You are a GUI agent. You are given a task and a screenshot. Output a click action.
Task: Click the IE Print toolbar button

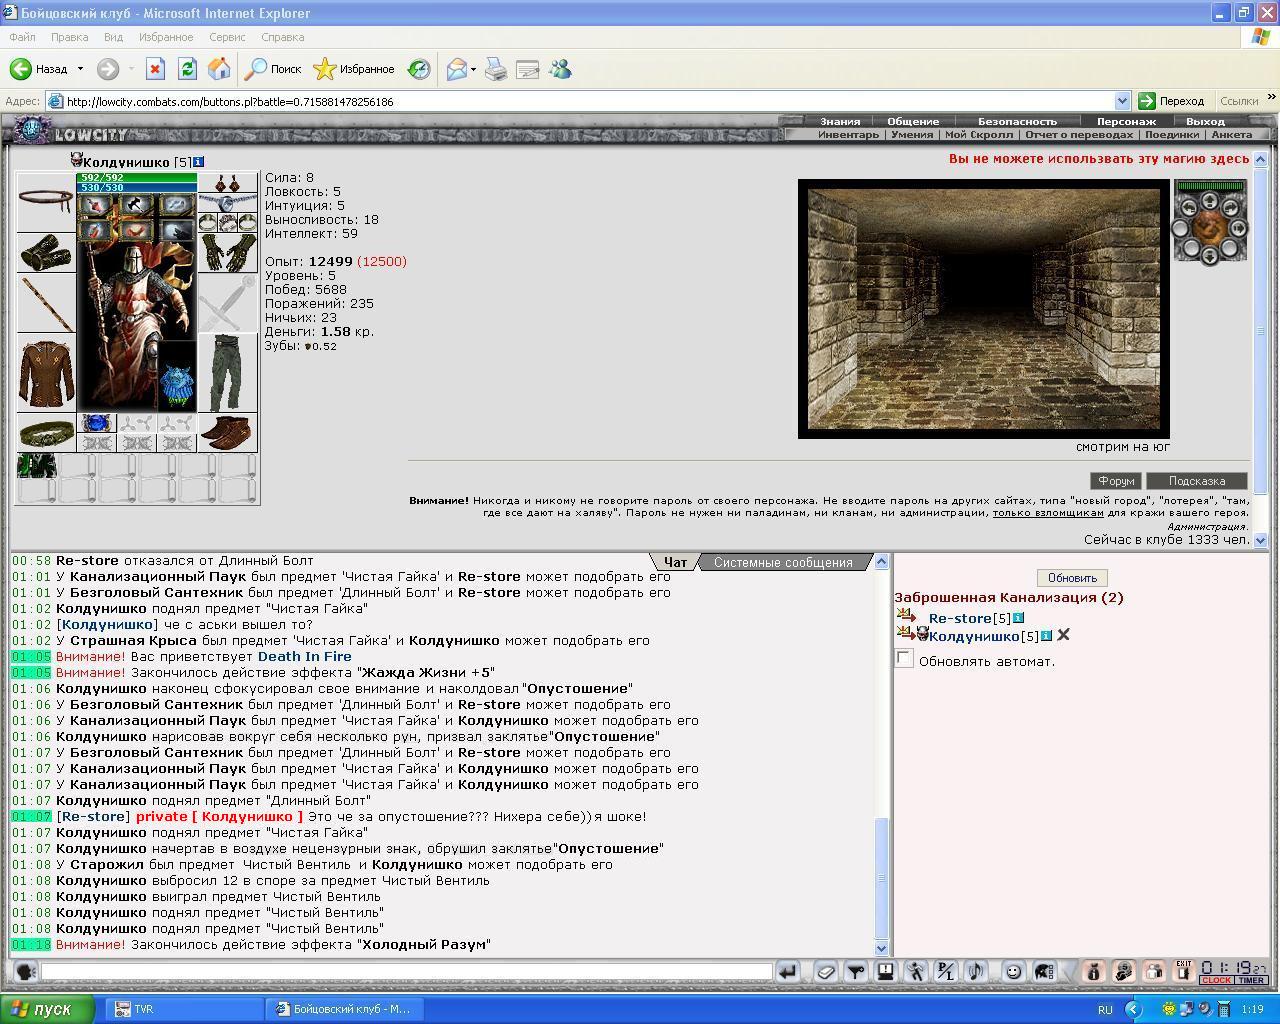(x=496, y=69)
